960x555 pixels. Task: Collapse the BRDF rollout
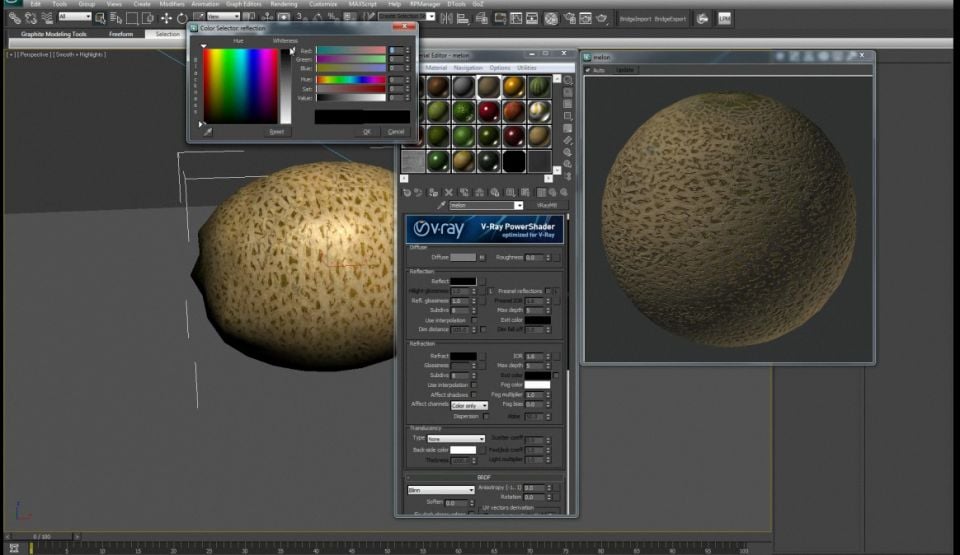(484, 477)
